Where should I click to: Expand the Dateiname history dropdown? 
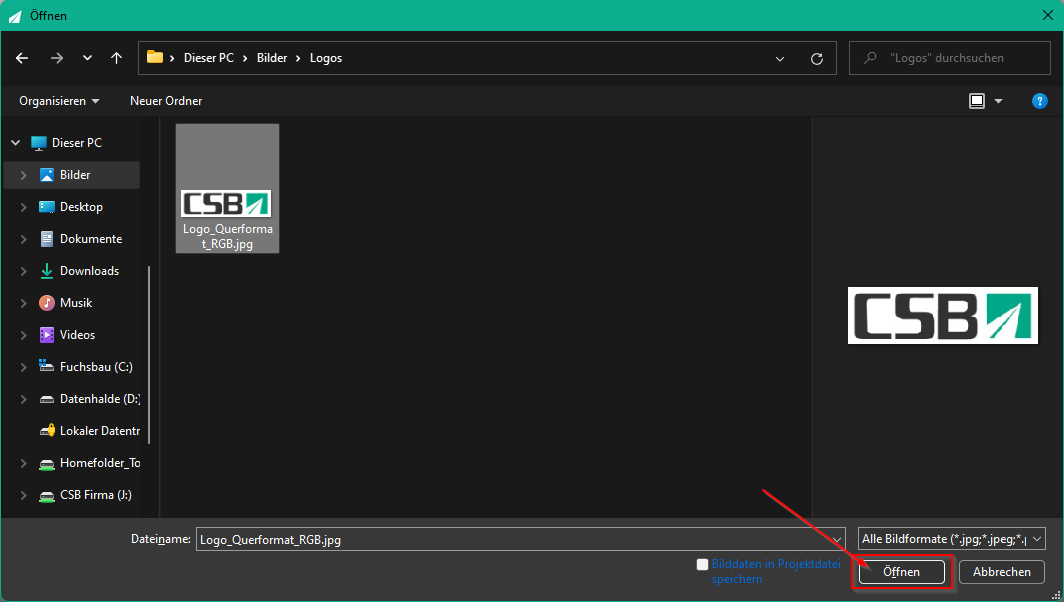837,540
